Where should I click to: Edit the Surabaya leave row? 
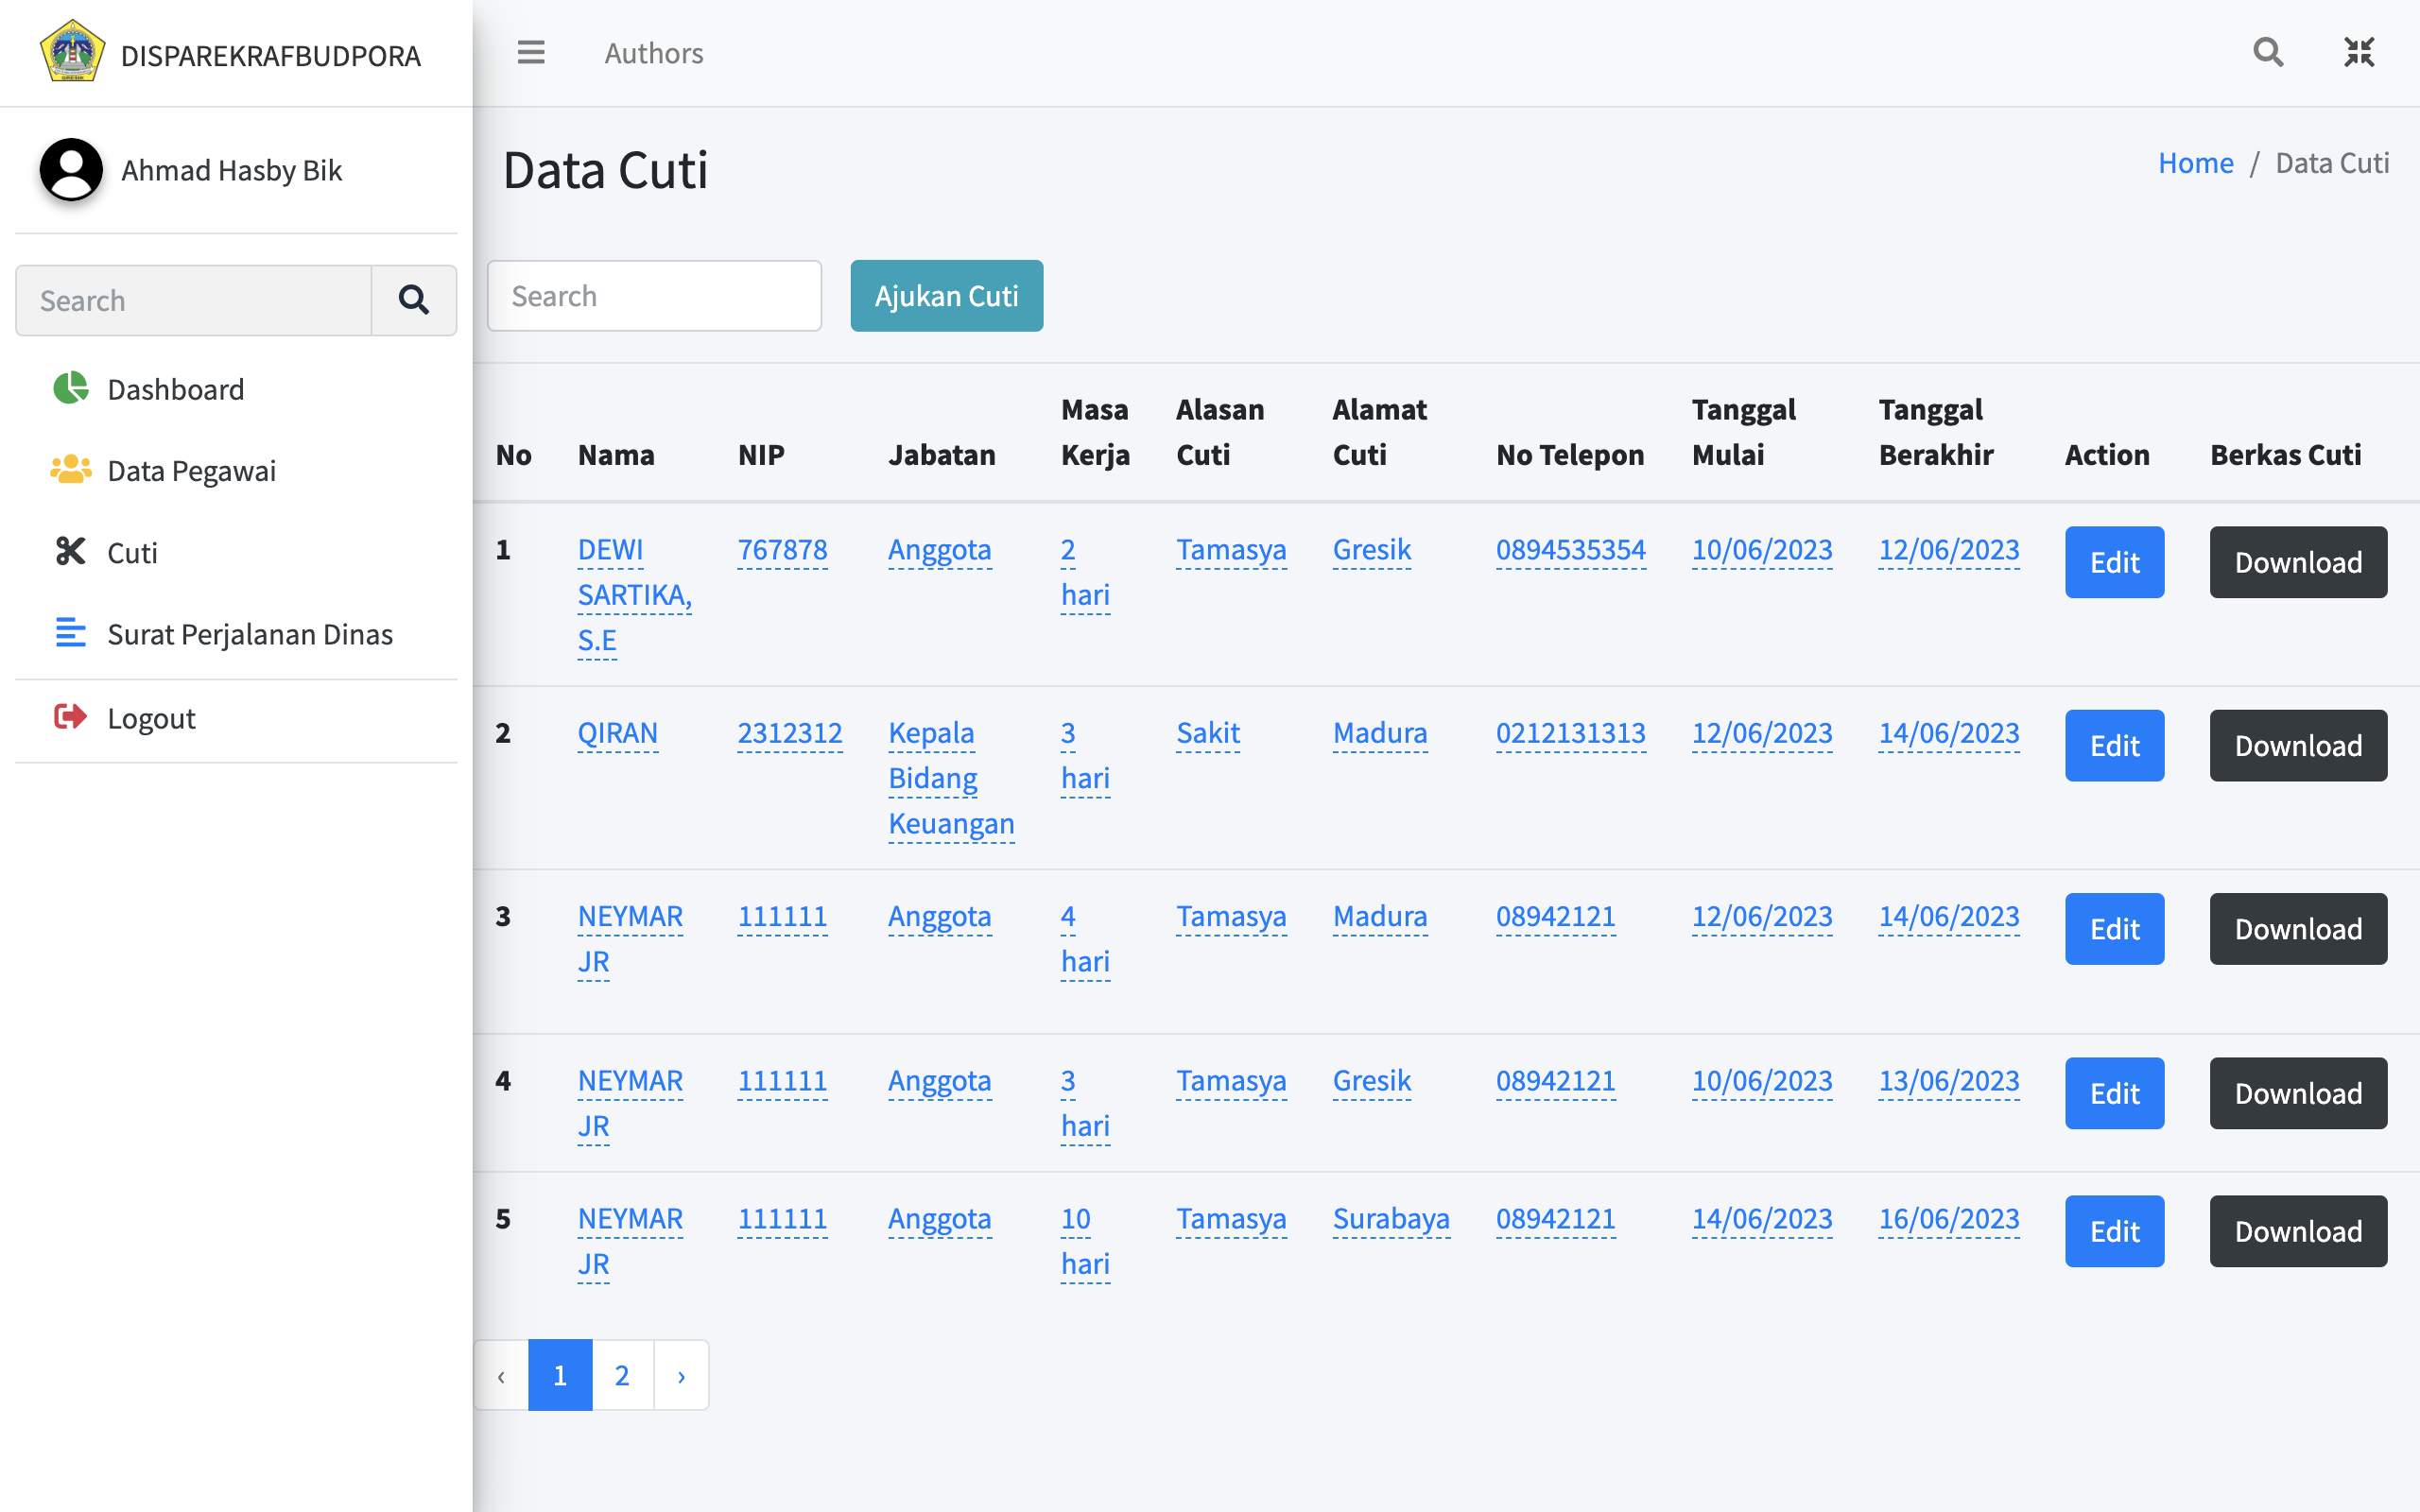click(2114, 1231)
